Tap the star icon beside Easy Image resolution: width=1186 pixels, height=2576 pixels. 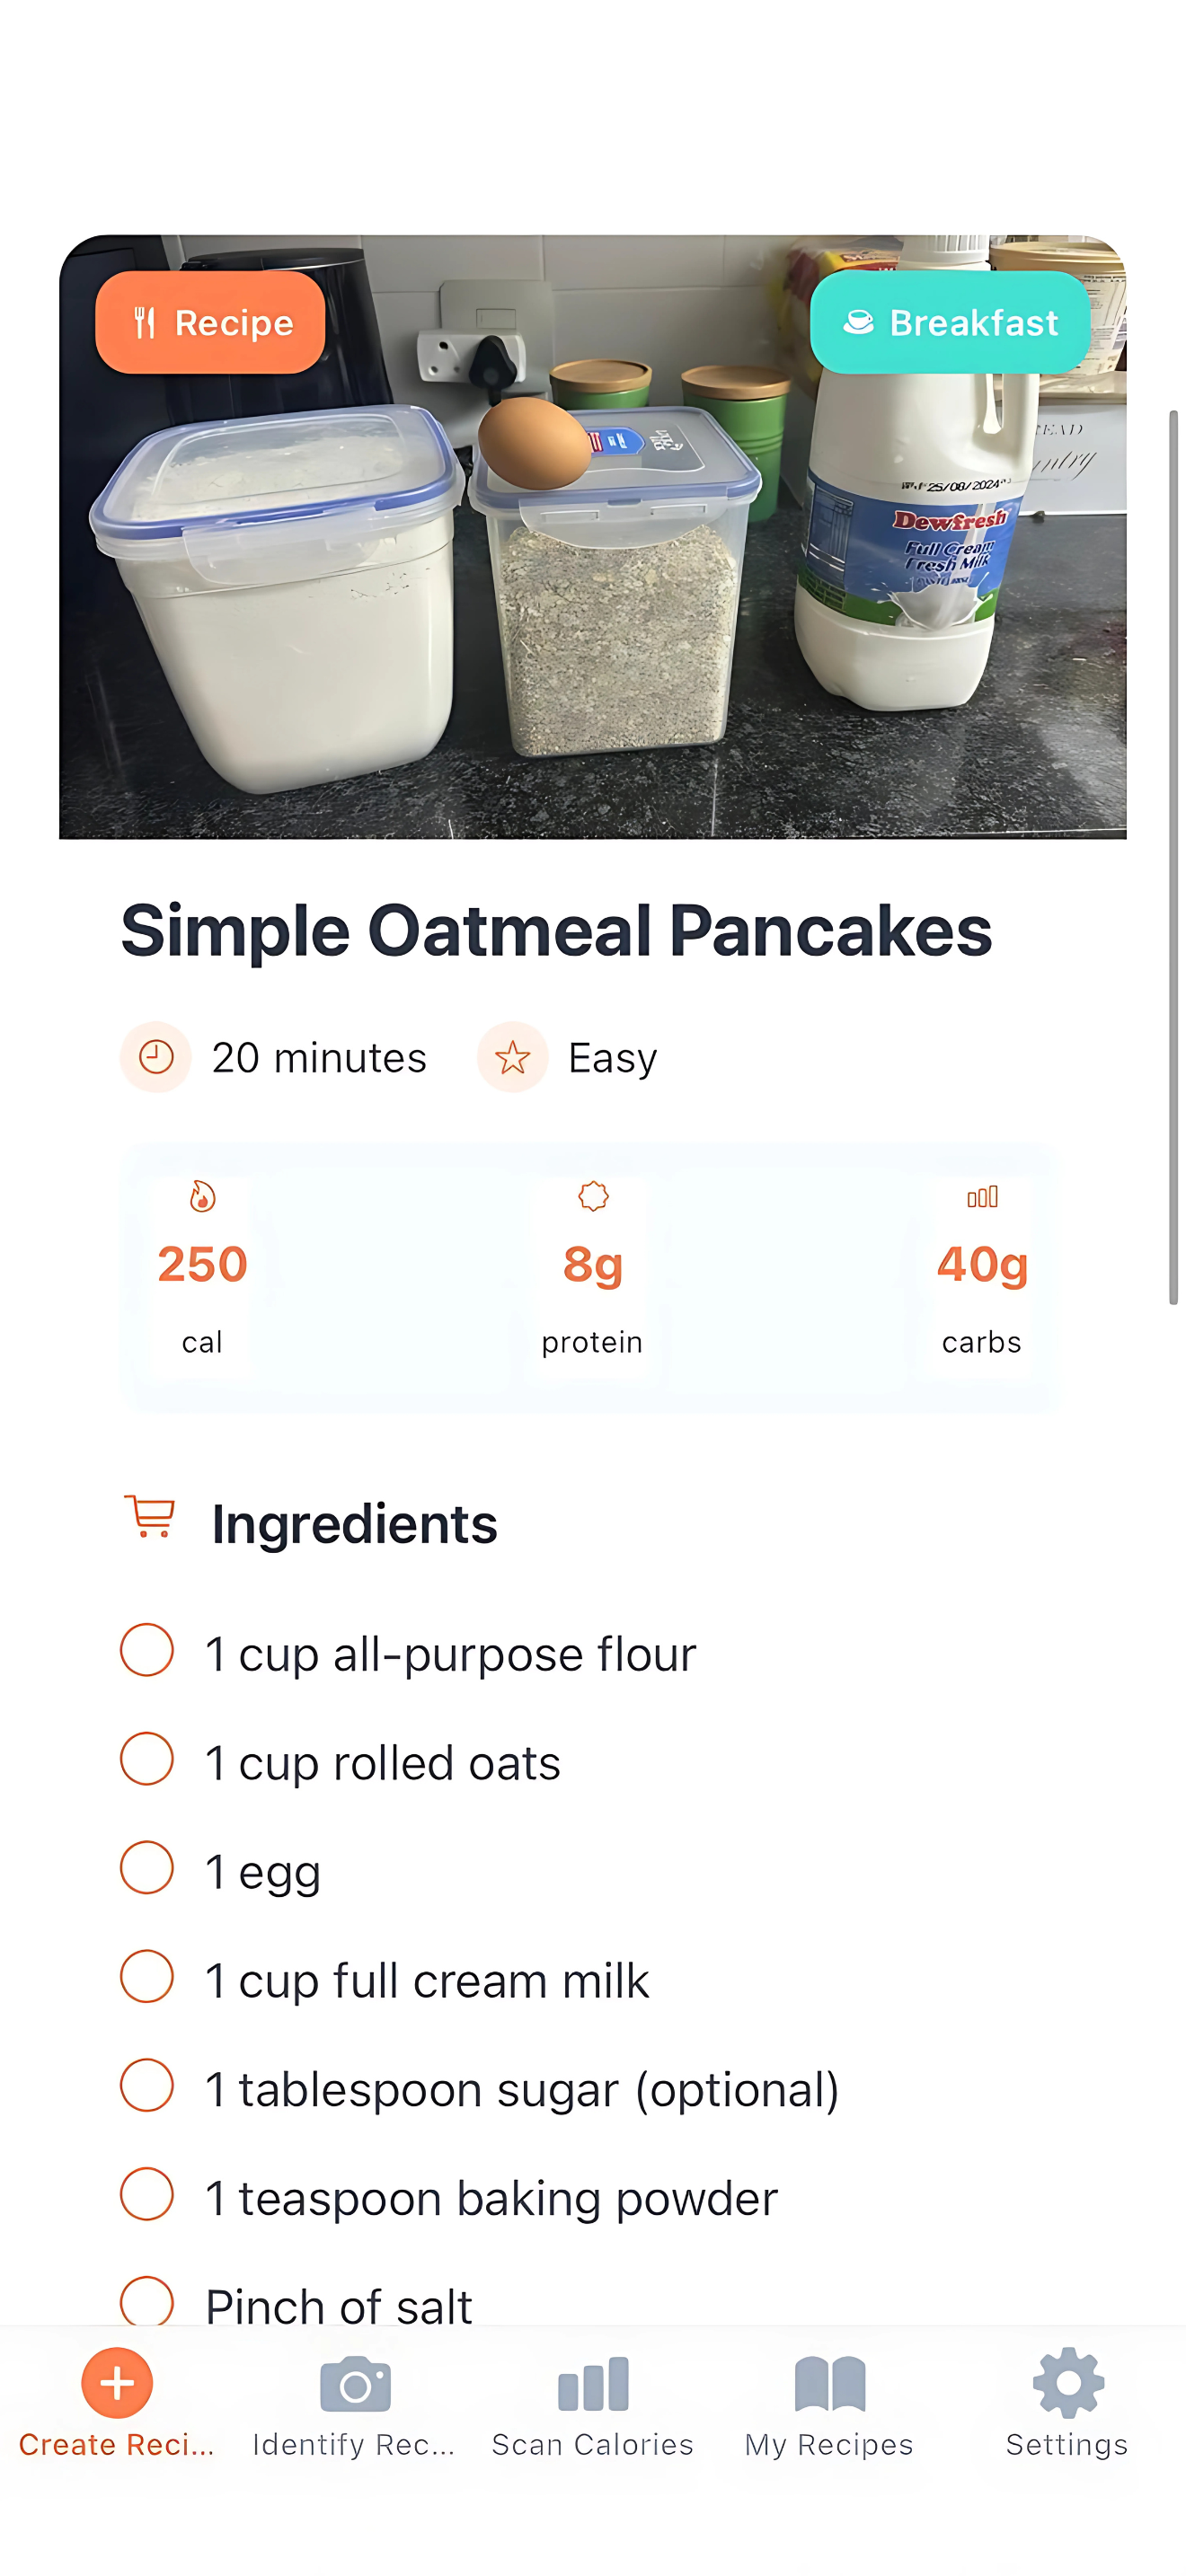[x=512, y=1057]
